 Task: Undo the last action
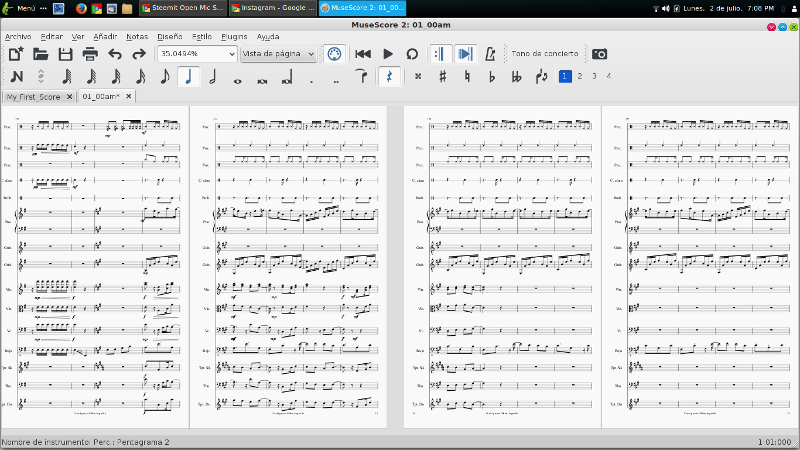[x=115, y=54]
